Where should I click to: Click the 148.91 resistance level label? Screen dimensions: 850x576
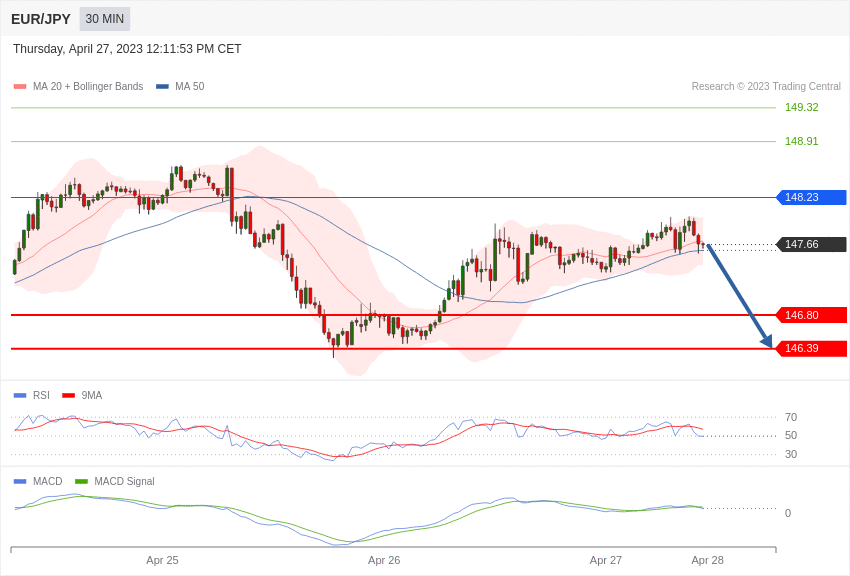801,141
